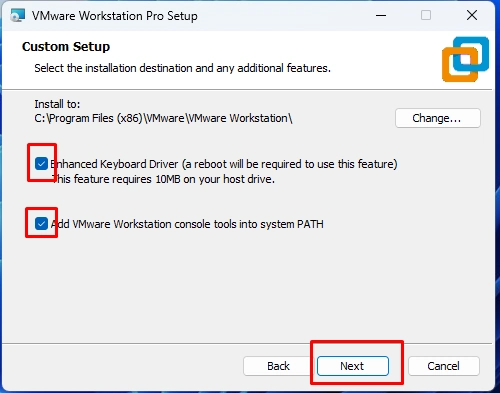Click the 'Select the installation destination' subtitle
The image size is (500, 393).
coord(182,68)
